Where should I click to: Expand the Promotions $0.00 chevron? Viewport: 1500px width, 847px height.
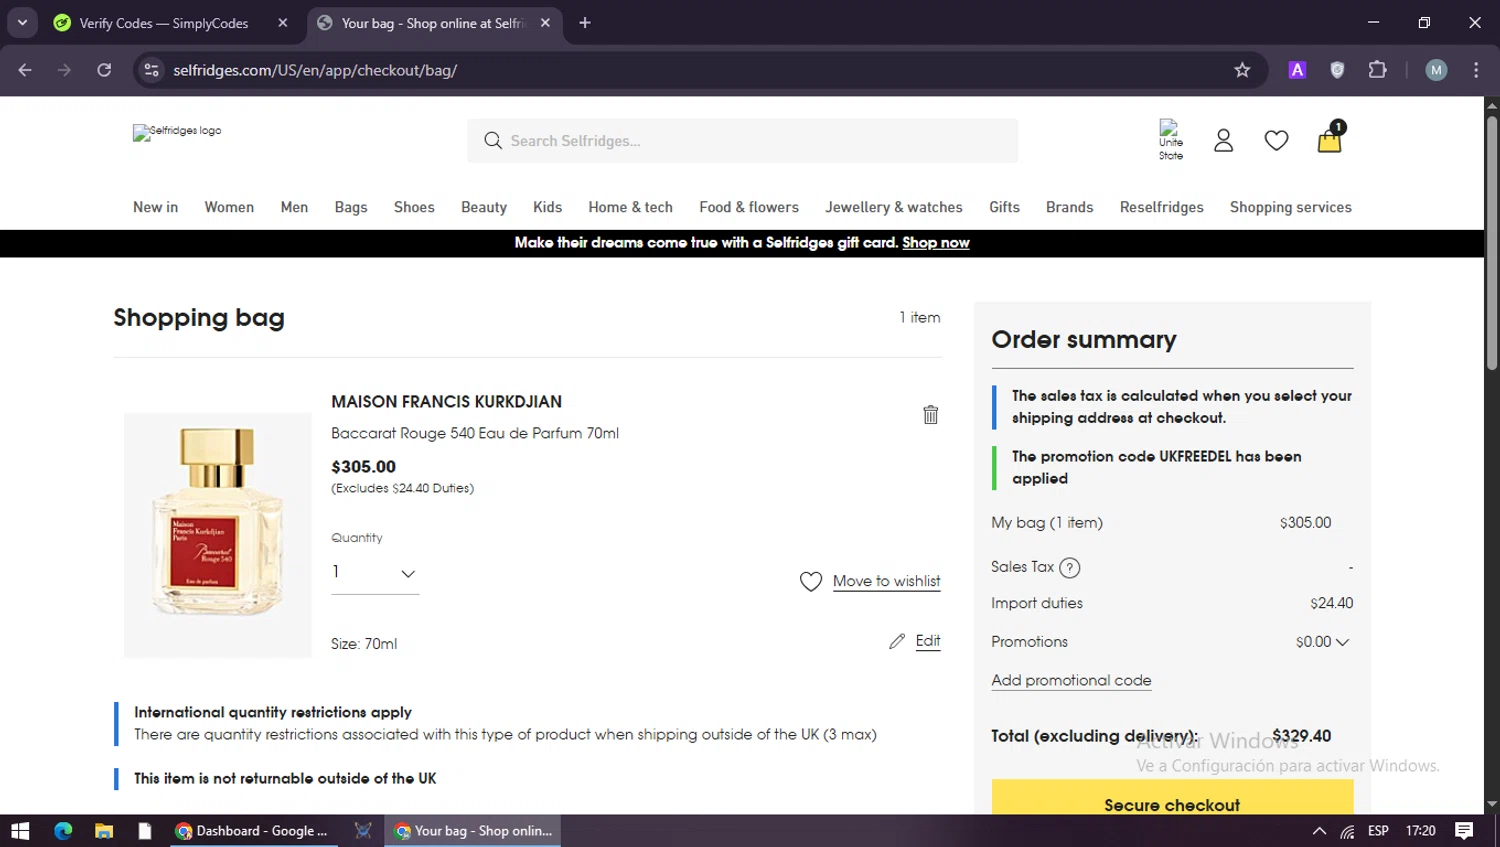click(x=1342, y=642)
